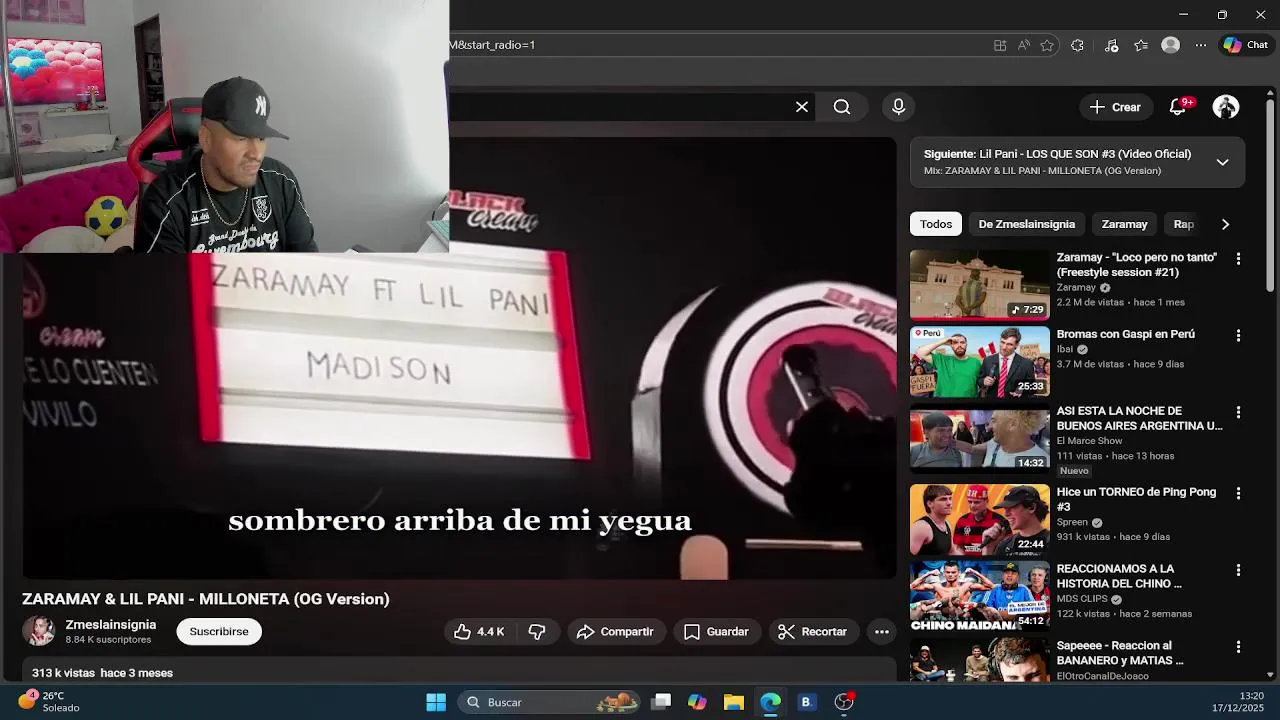Screen dimensions: 1280x720
Task: Open the Edge favorites list icon
Action: pyautogui.click(x=1141, y=45)
